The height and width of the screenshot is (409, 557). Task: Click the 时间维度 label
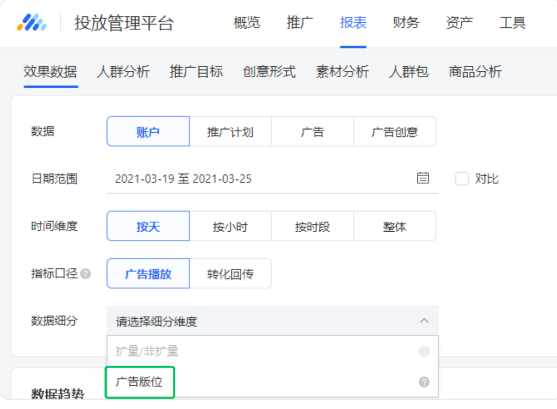pyautogui.click(x=54, y=226)
